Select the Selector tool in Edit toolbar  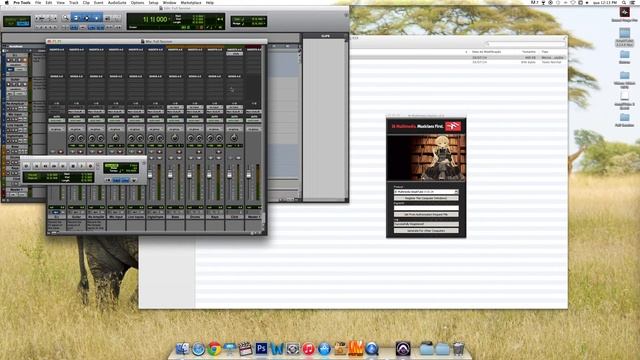[87, 18]
